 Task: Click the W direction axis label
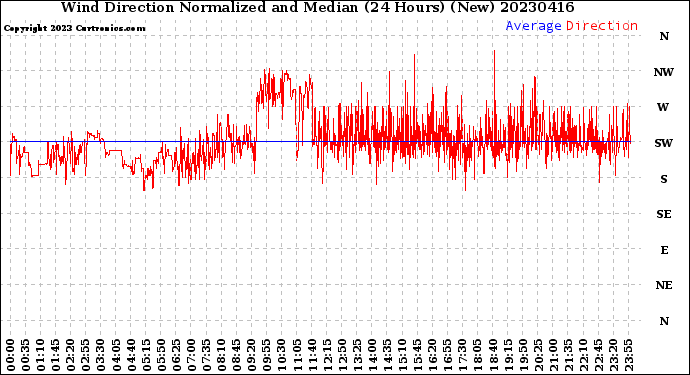click(663, 107)
